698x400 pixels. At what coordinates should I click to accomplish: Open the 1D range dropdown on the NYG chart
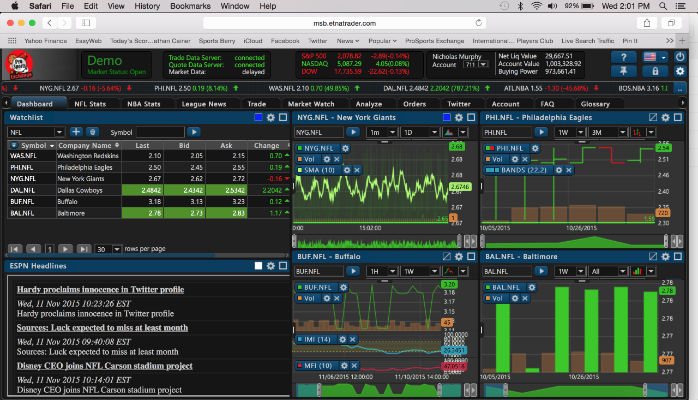click(x=434, y=132)
